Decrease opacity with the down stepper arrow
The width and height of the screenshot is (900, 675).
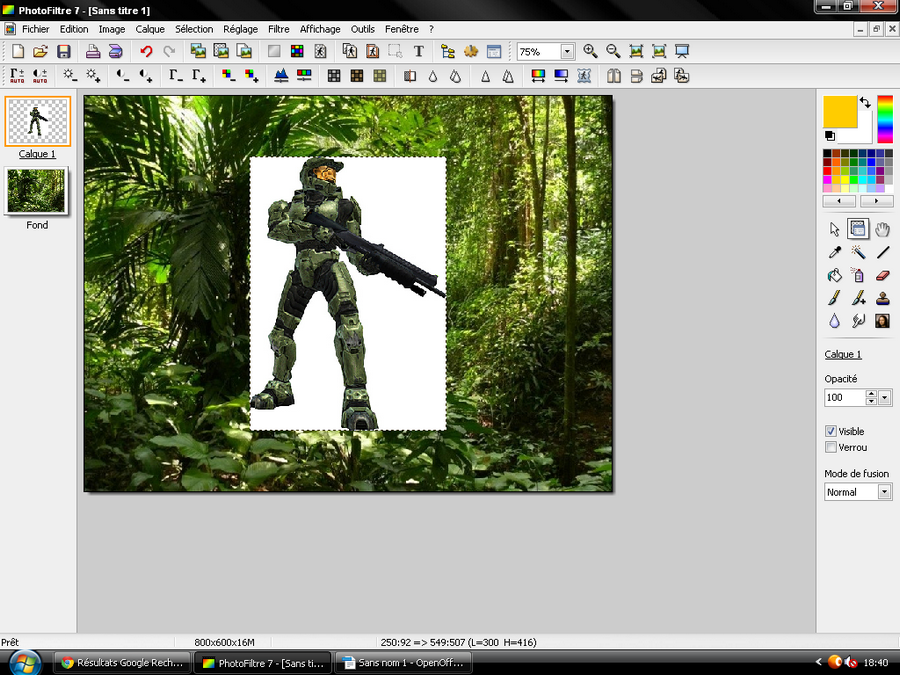point(871,401)
